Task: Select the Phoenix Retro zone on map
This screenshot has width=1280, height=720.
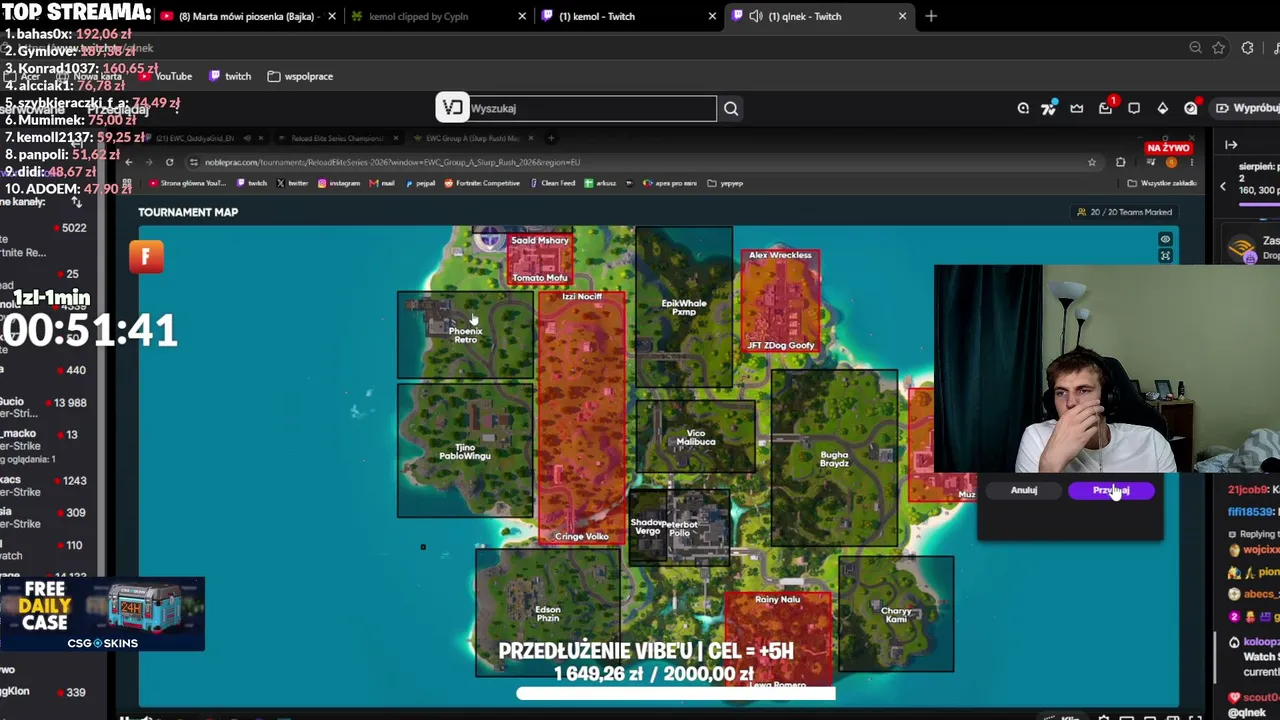Action: coord(465,335)
